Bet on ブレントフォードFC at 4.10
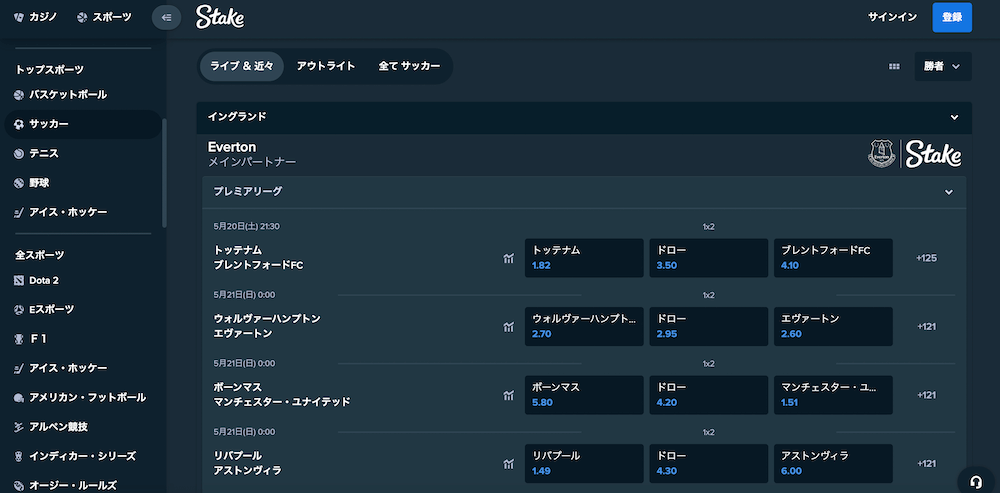Screen dimensions: 1000x493 click(834, 258)
